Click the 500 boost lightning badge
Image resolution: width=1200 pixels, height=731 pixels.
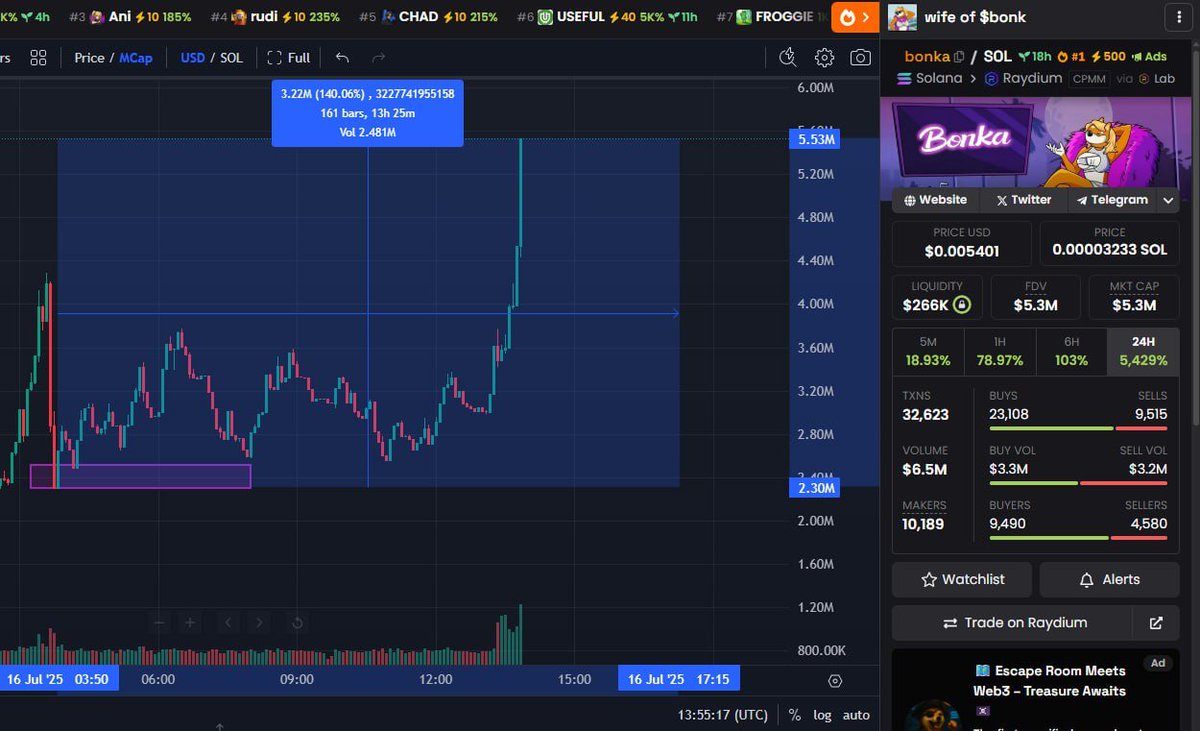coord(1109,57)
